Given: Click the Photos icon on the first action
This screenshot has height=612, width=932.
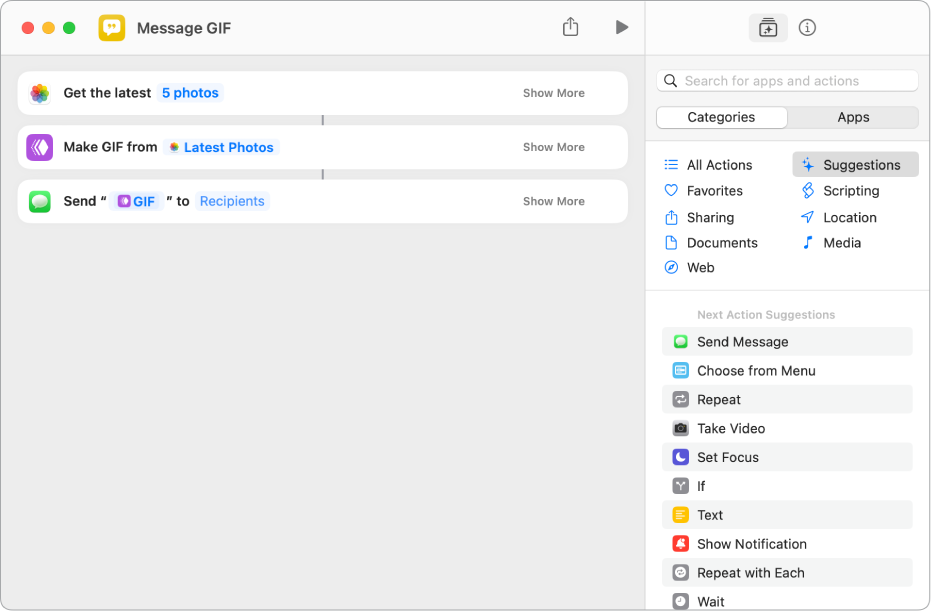Looking at the screenshot, I should tap(40, 93).
